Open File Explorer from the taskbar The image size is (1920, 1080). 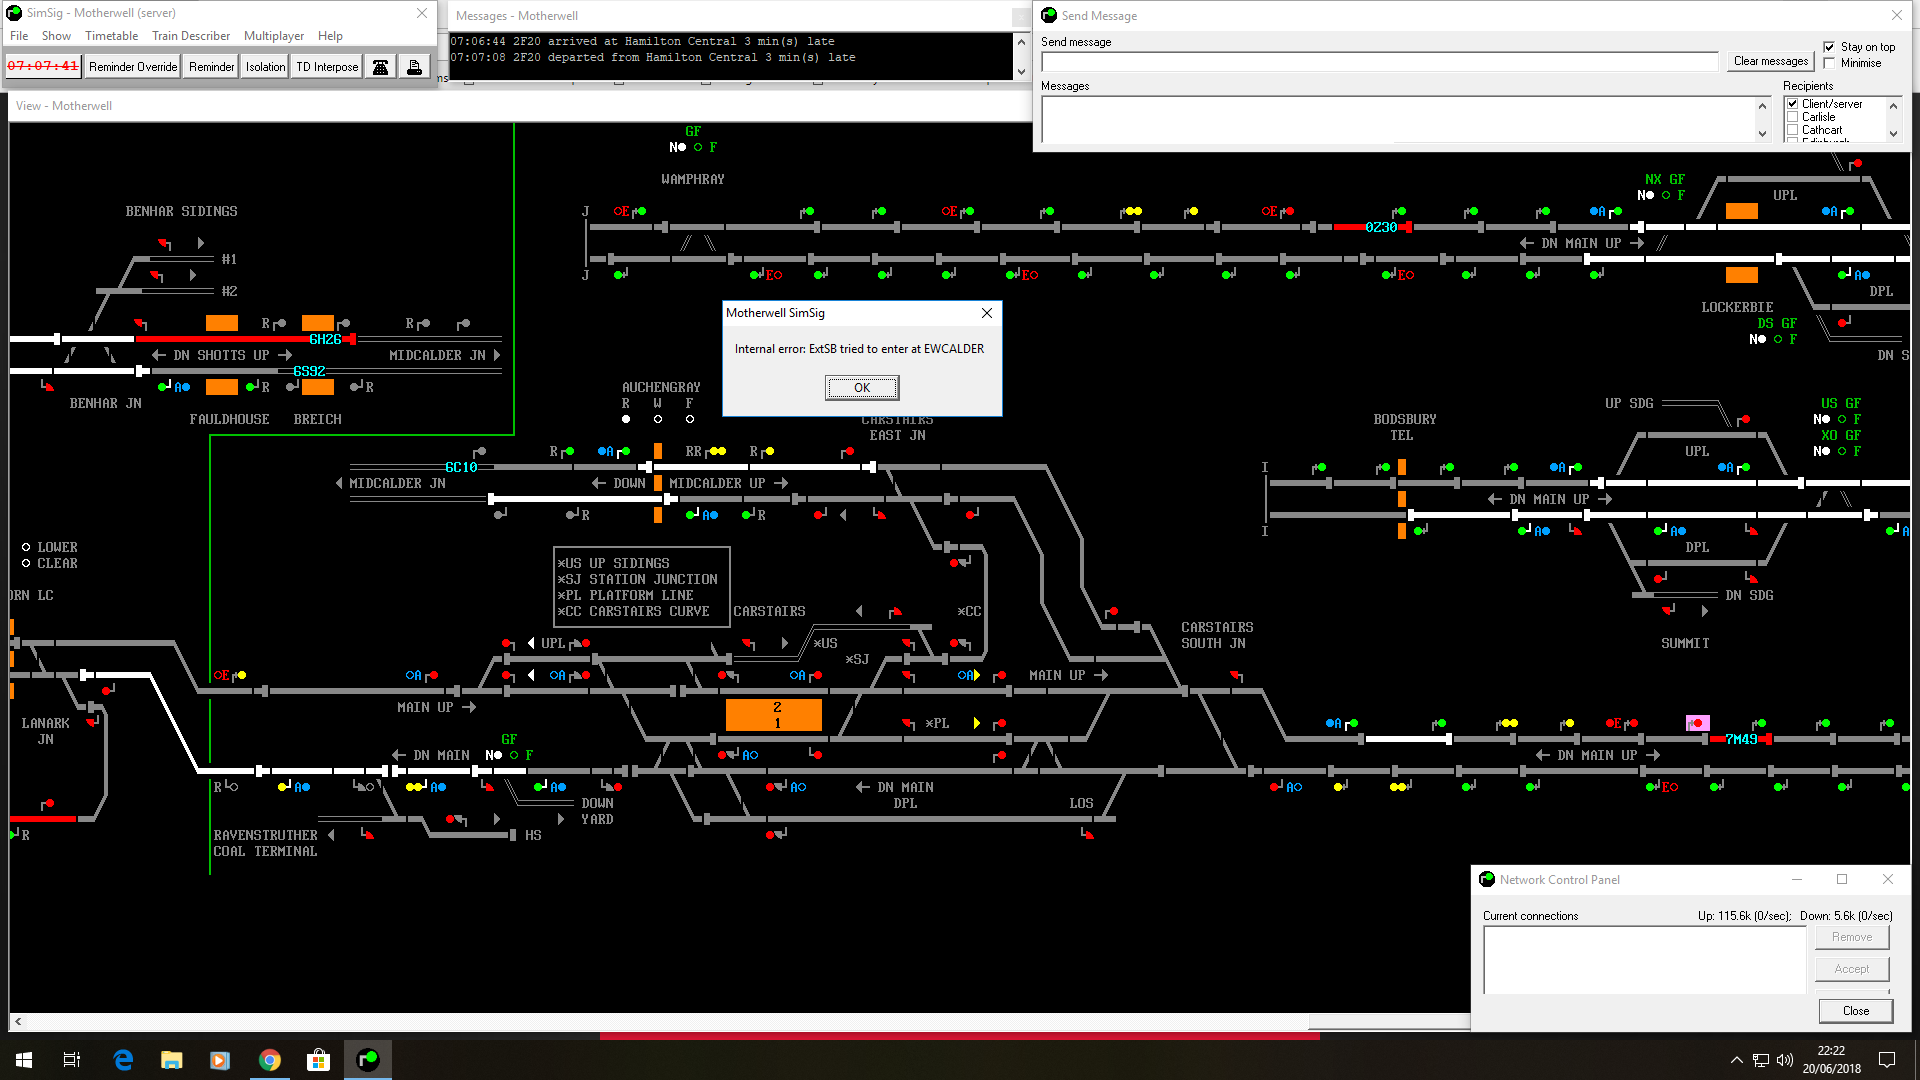[172, 1060]
